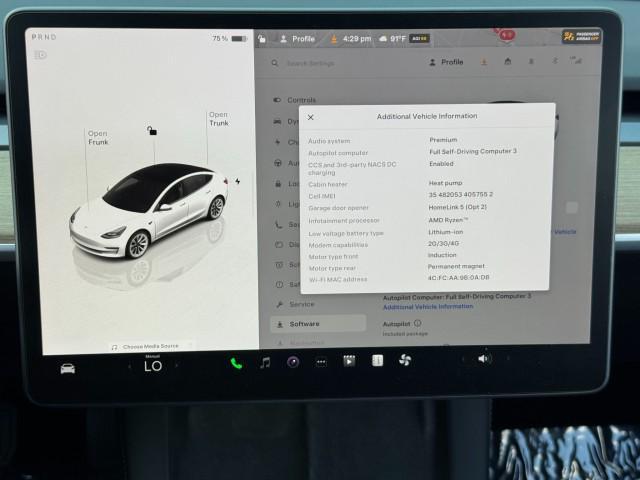This screenshot has height=480, width=640.
Task: Tap Open Trunk
Action: [x=219, y=119]
